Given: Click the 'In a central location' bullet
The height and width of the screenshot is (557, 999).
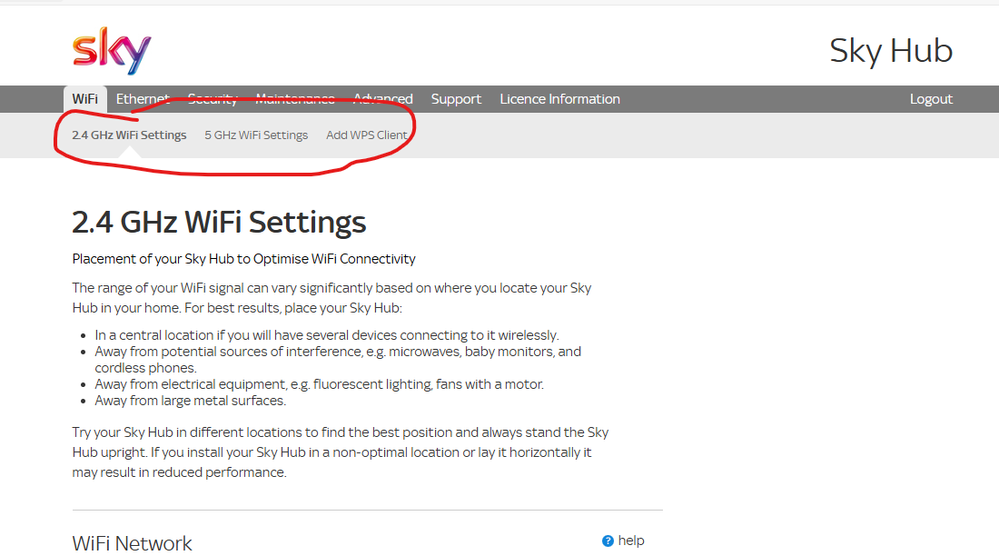Looking at the screenshot, I should pos(327,335).
